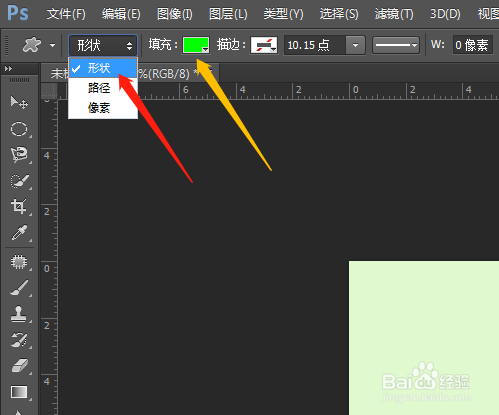The width and height of the screenshot is (499, 415).
Task: Open the 3D(D) menu
Action: pos(445,14)
